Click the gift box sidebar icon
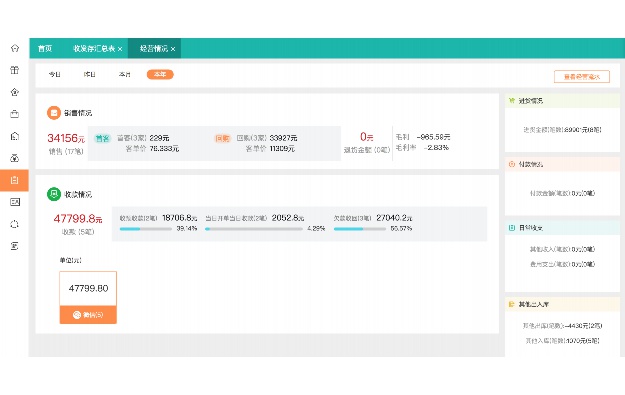Viewport: 625px width, 395px height. 15,70
